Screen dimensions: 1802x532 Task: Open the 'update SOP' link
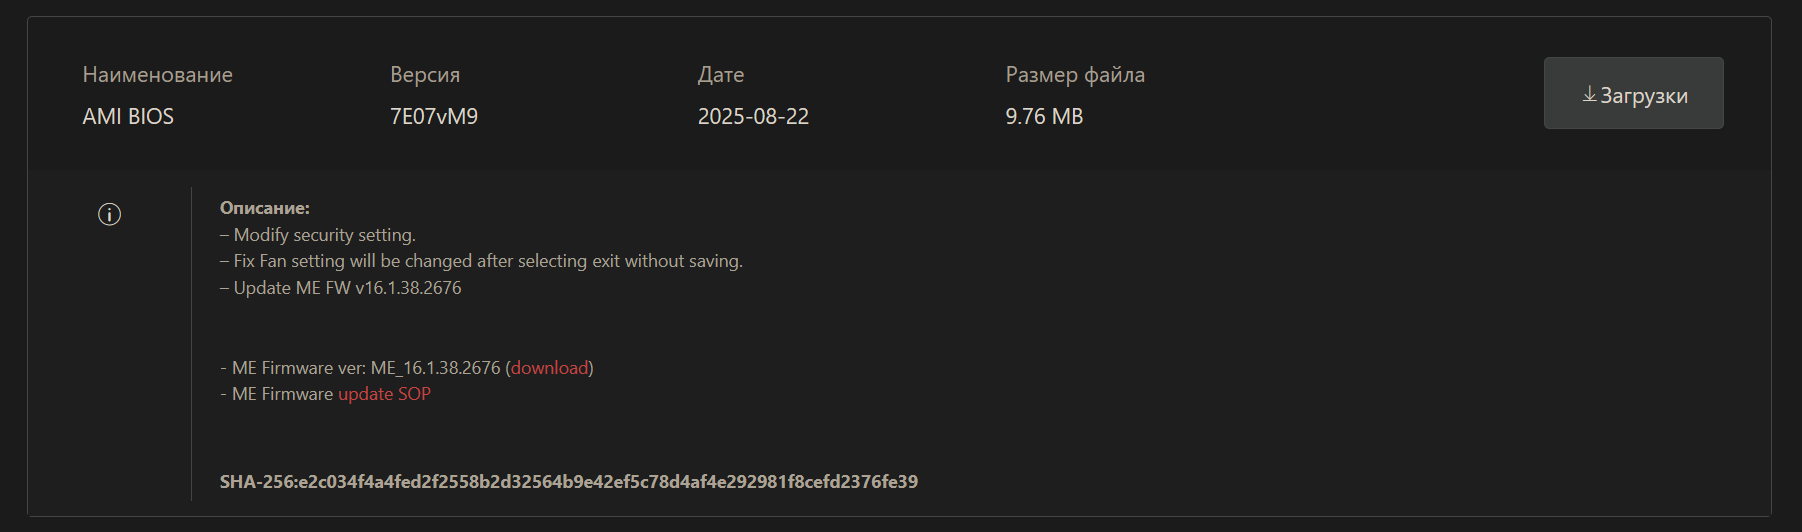(x=384, y=394)
